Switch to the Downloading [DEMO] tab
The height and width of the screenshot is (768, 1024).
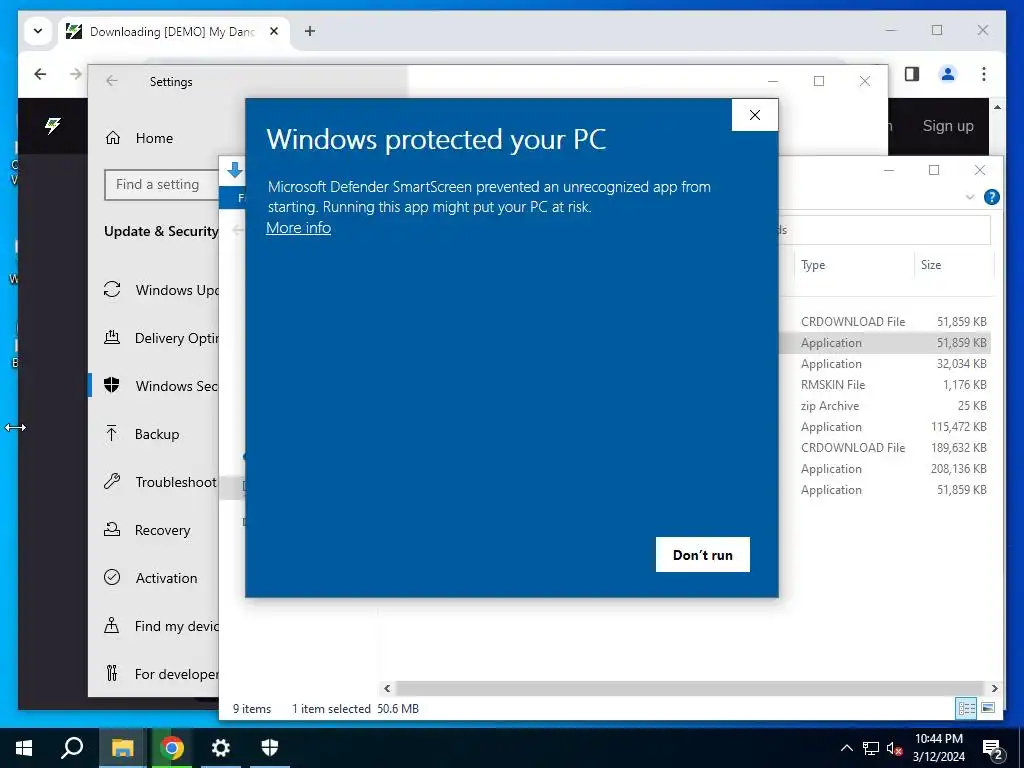(x=172, y=31)
